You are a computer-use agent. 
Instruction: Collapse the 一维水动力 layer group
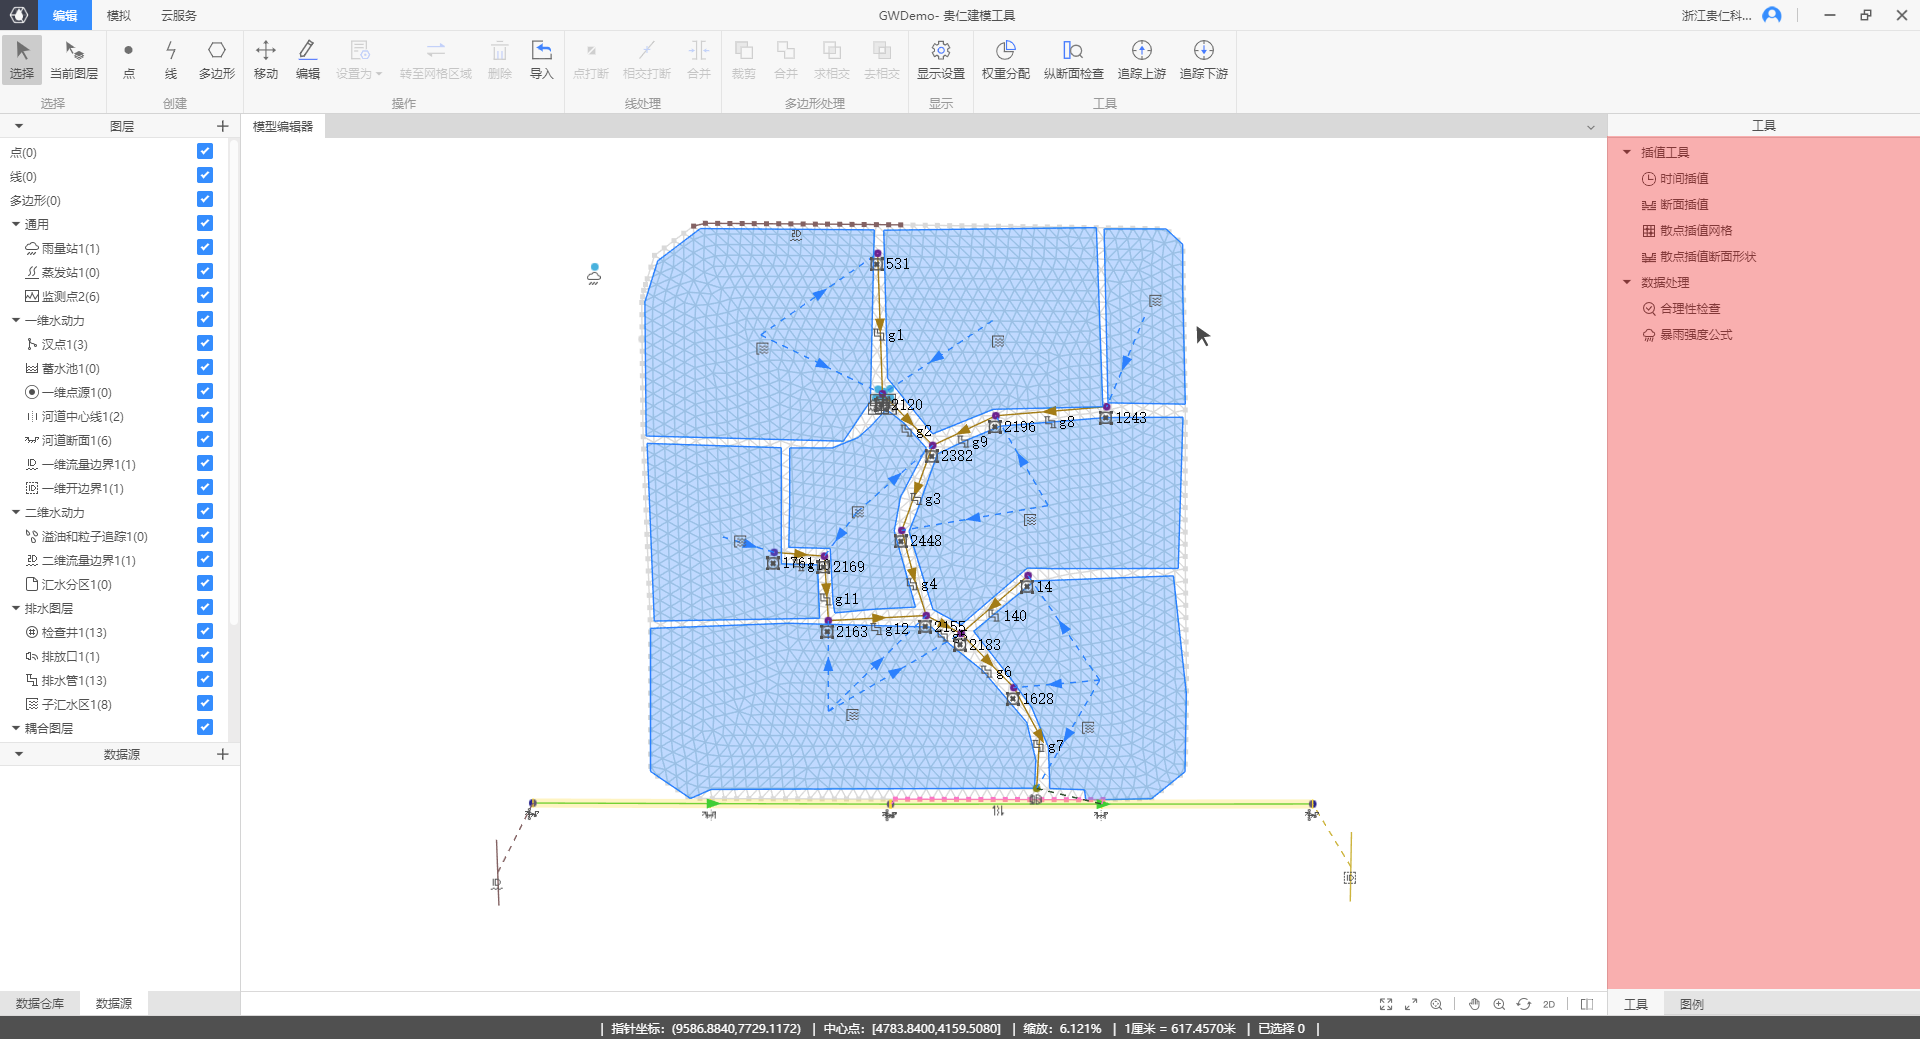[16, 320]
